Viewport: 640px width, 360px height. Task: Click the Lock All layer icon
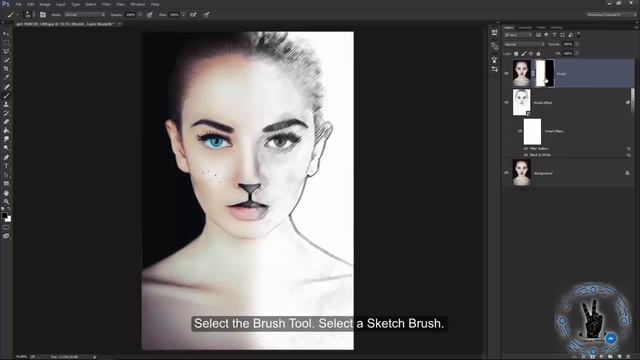pyautogui.click(x=538, y=53)
